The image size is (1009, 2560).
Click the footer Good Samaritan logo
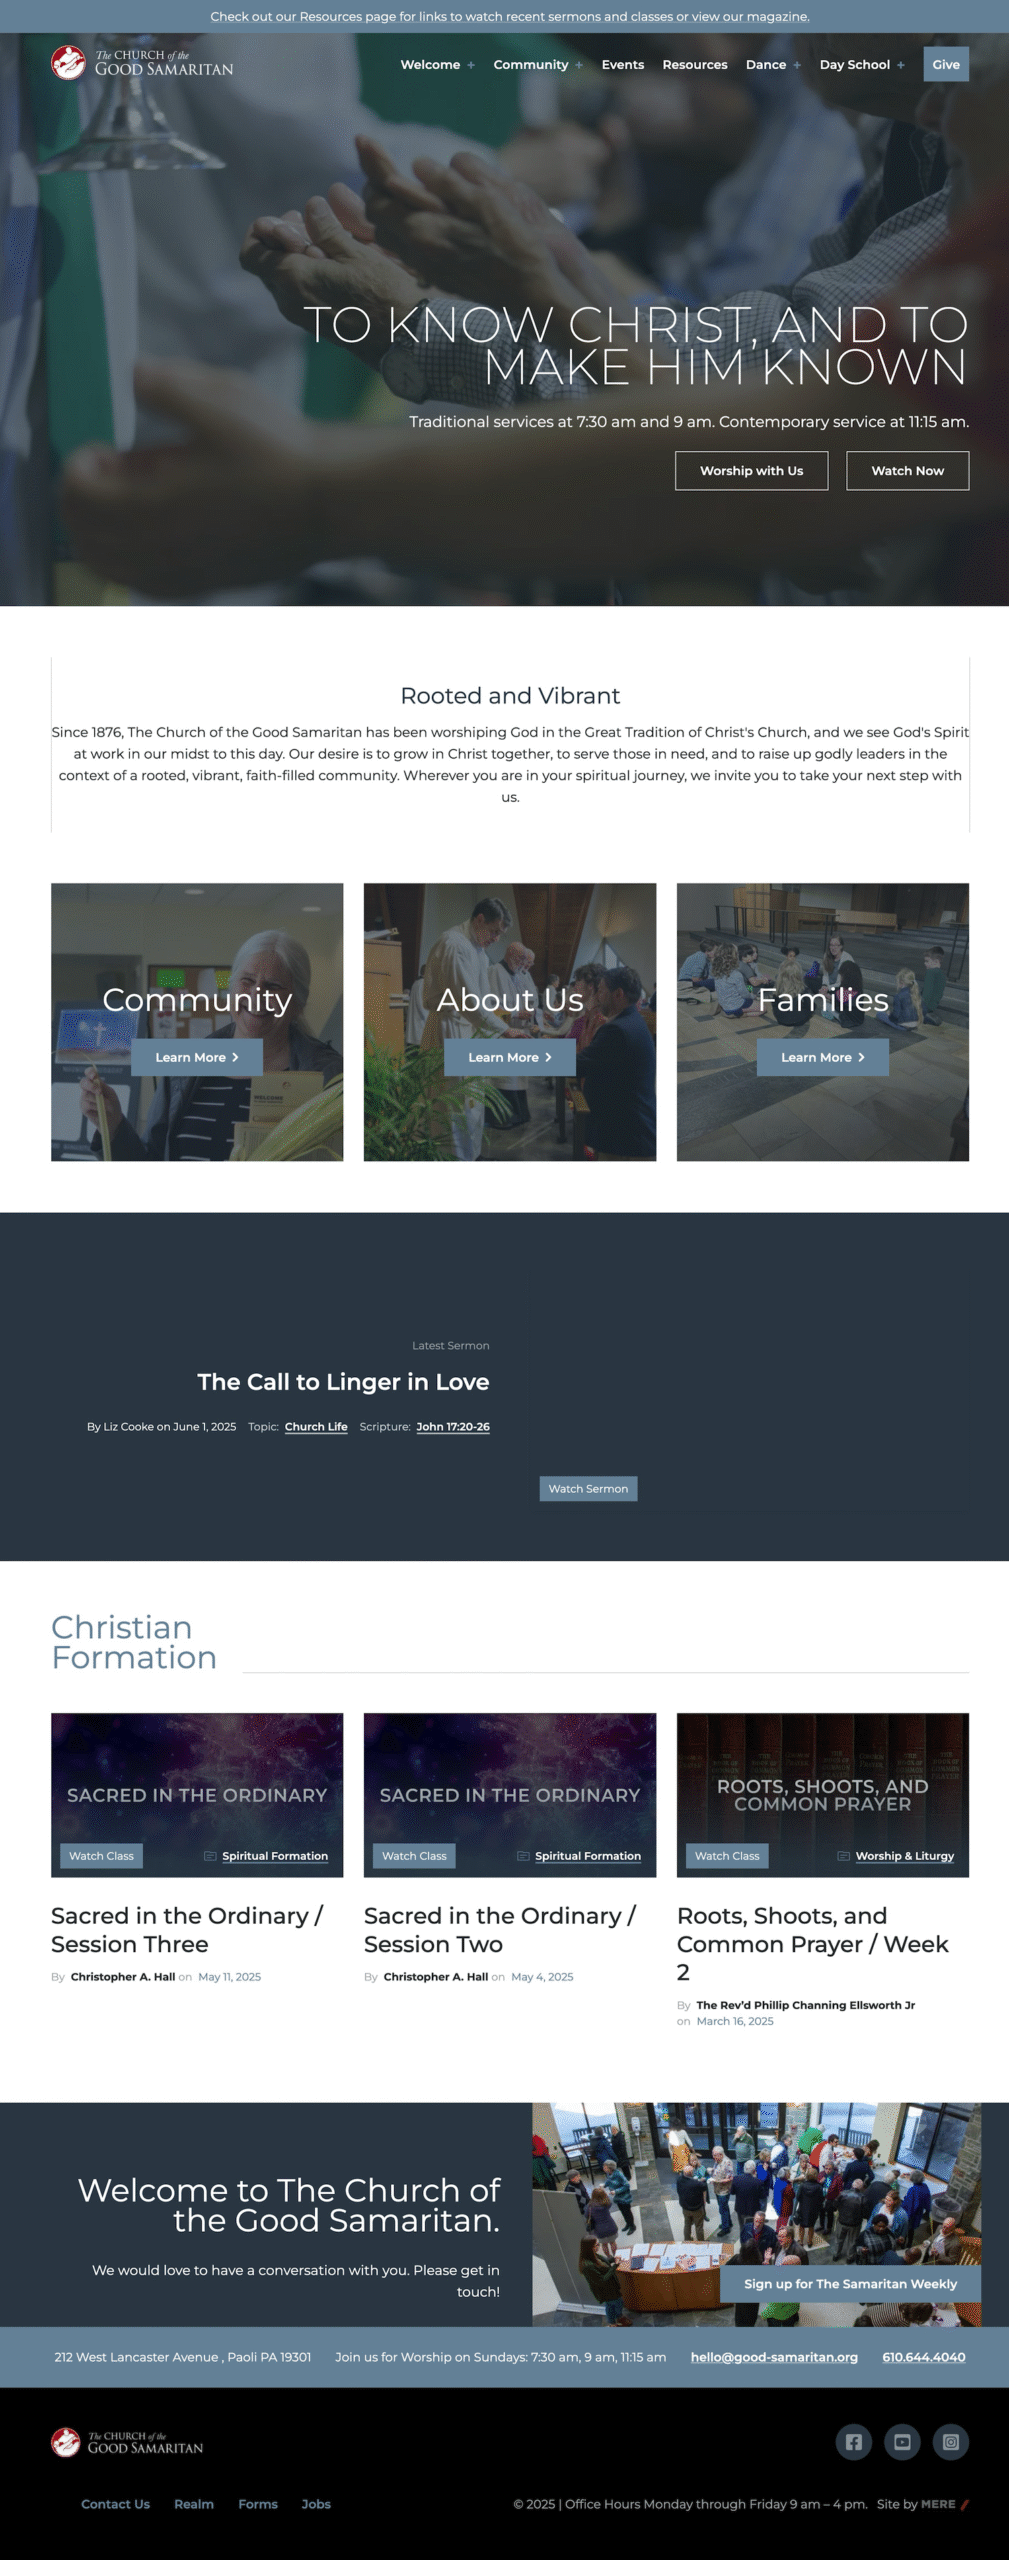(x=127, y=2441)
